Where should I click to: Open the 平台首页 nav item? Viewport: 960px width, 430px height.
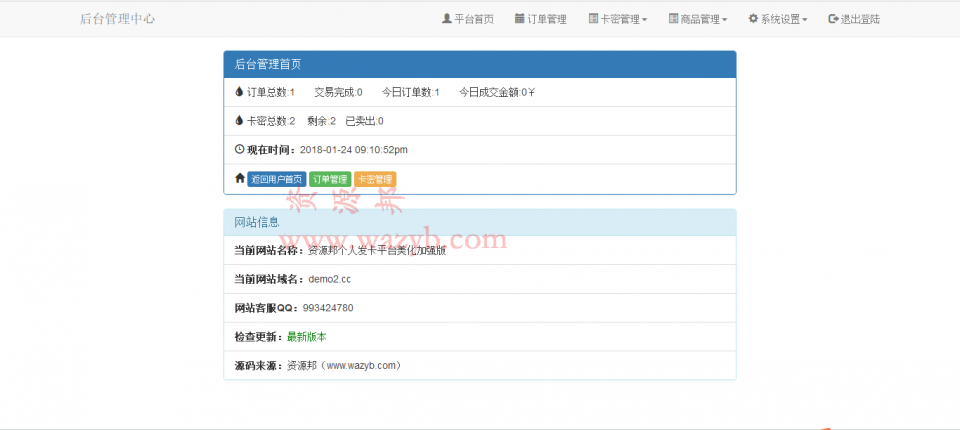click(x=468, y=19)
